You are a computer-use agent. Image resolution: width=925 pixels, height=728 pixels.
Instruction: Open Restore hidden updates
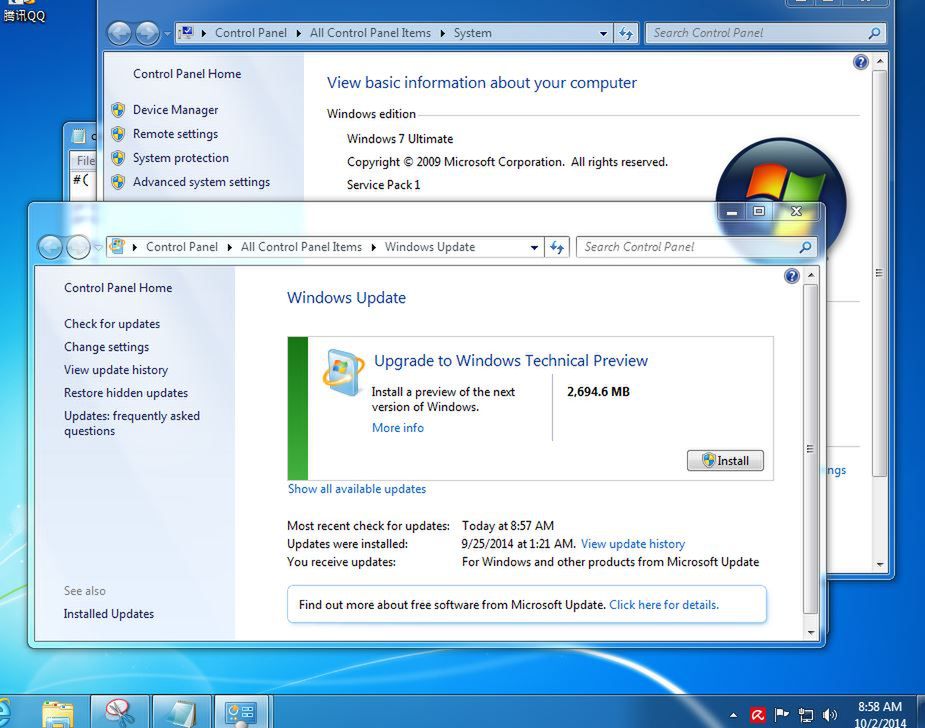(126, 393)
